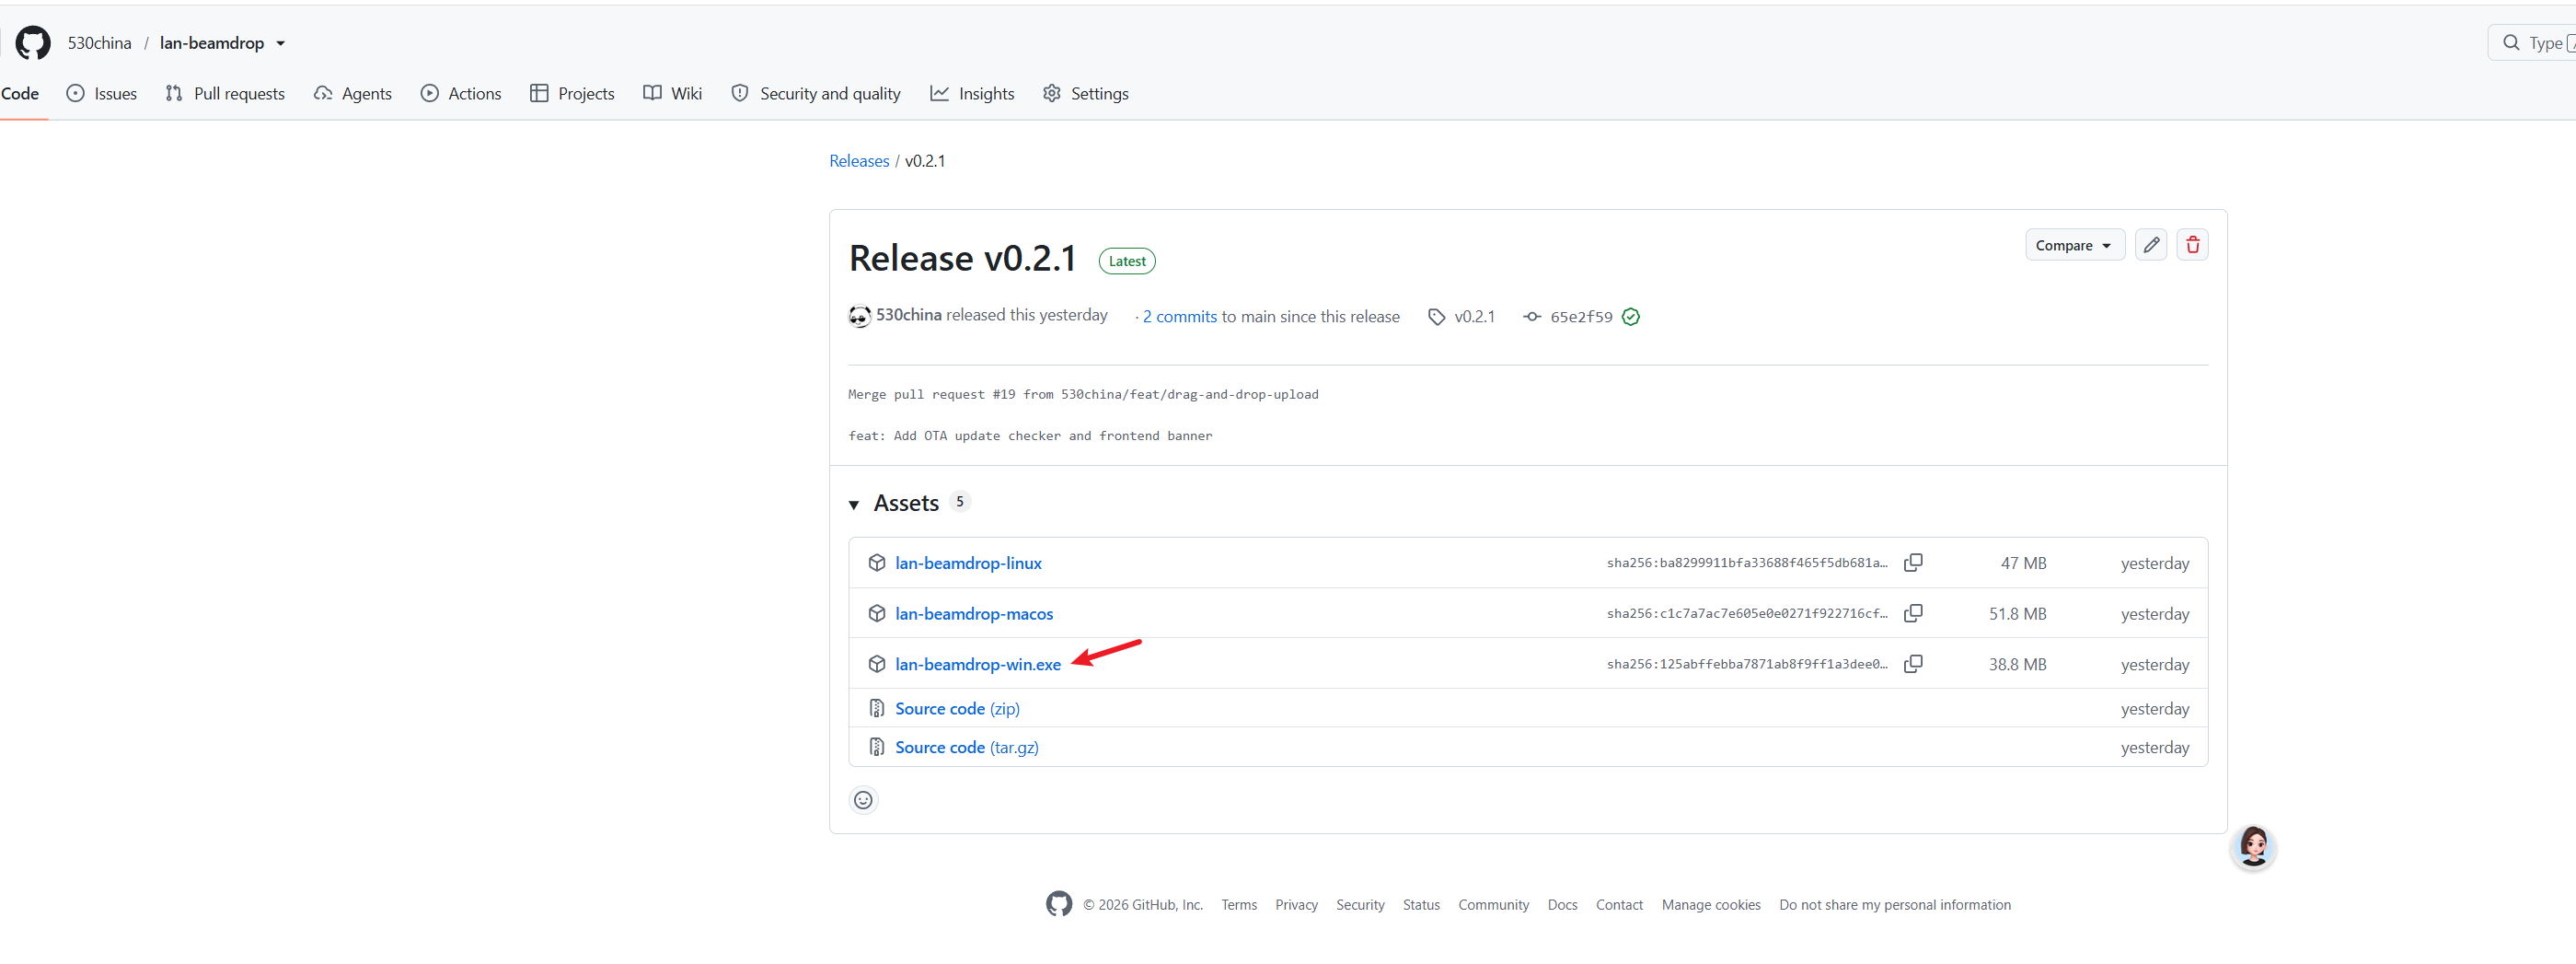This screenshot has width=2576, height=964.
Task: Open the Projects tab
Action: point(572,93)
